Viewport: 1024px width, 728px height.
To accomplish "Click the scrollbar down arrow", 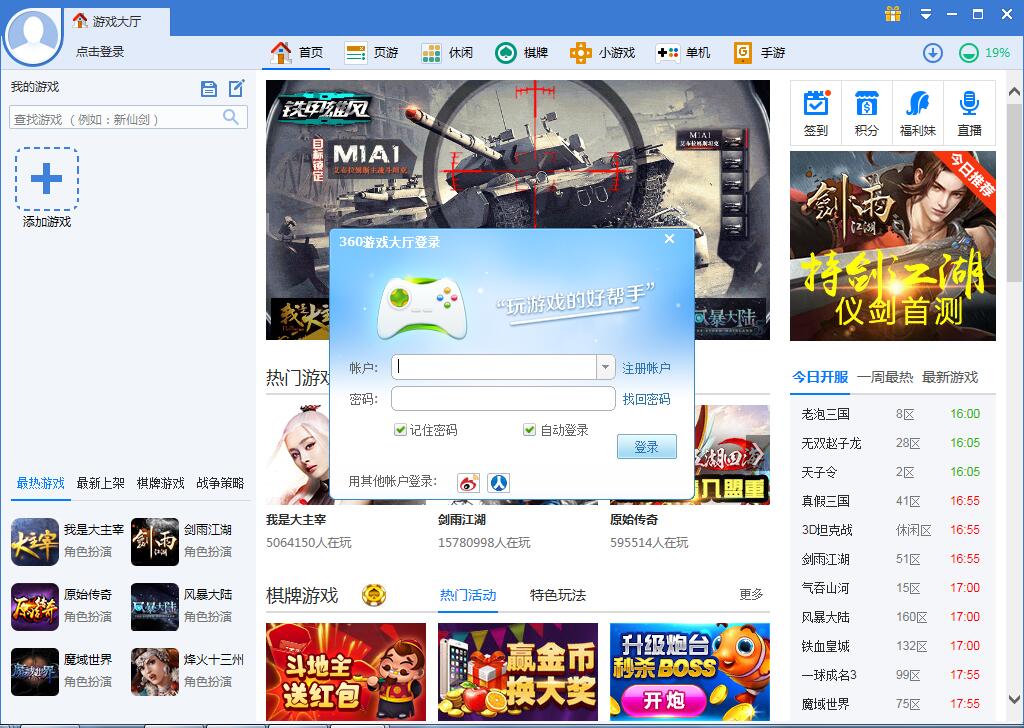I will coord(1014,698).
